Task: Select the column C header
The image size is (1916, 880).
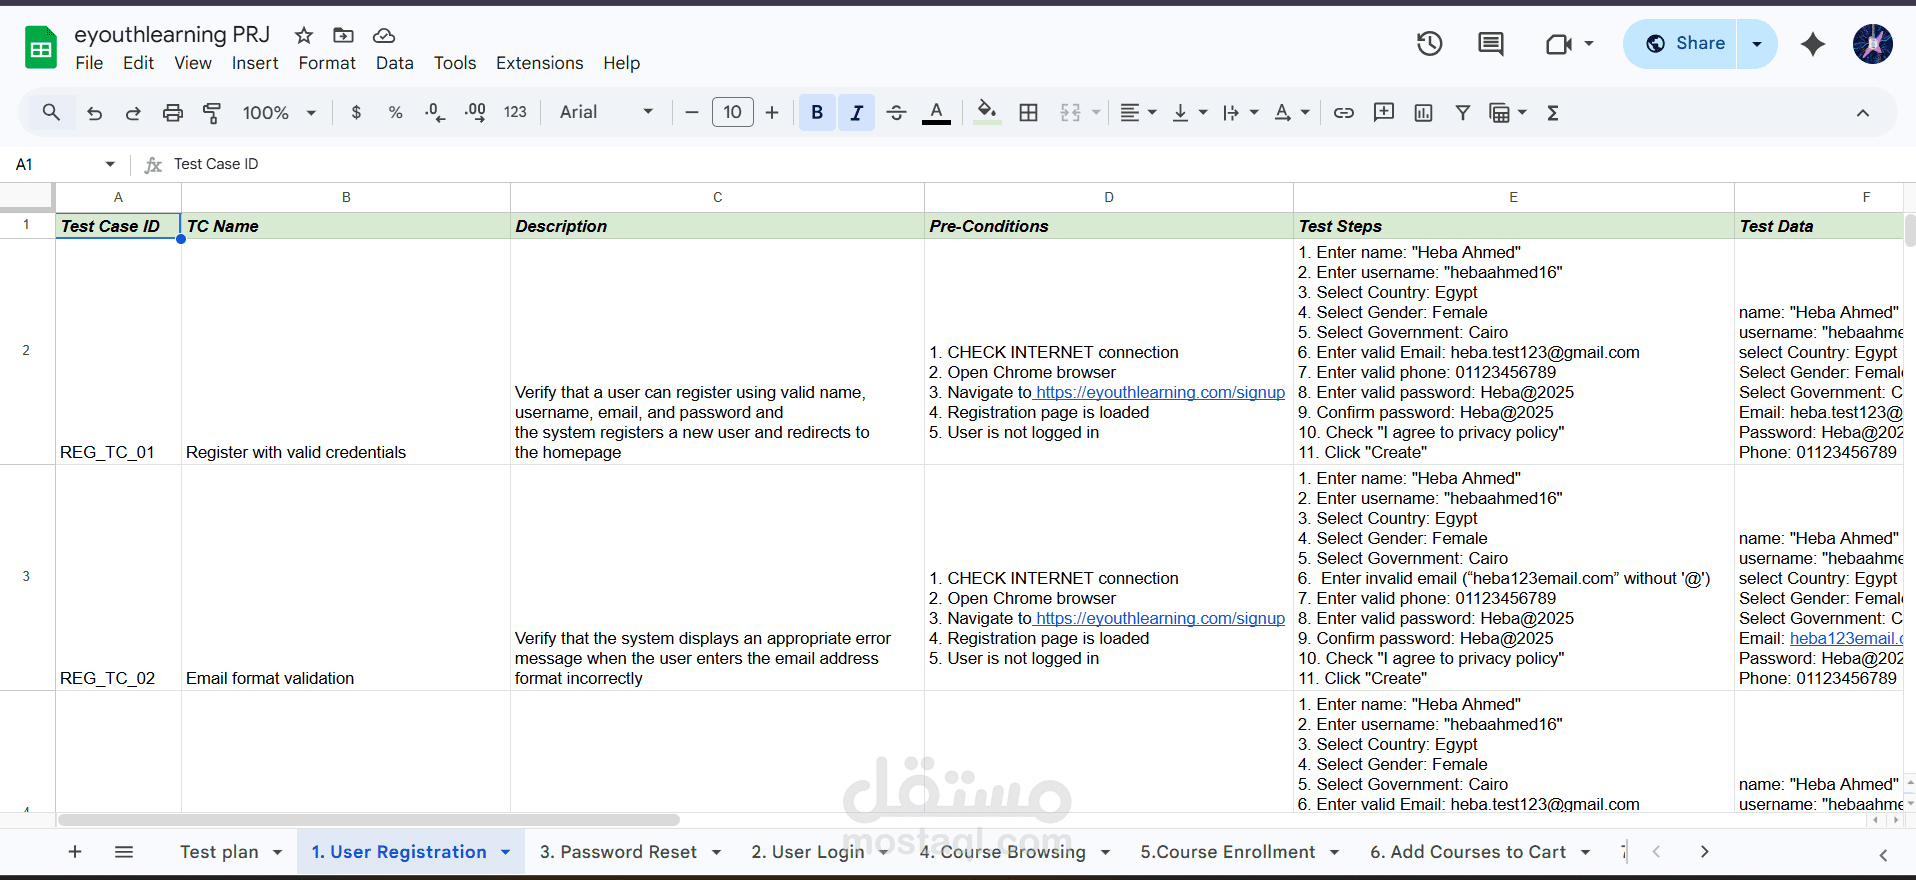Action: [717, 197]
